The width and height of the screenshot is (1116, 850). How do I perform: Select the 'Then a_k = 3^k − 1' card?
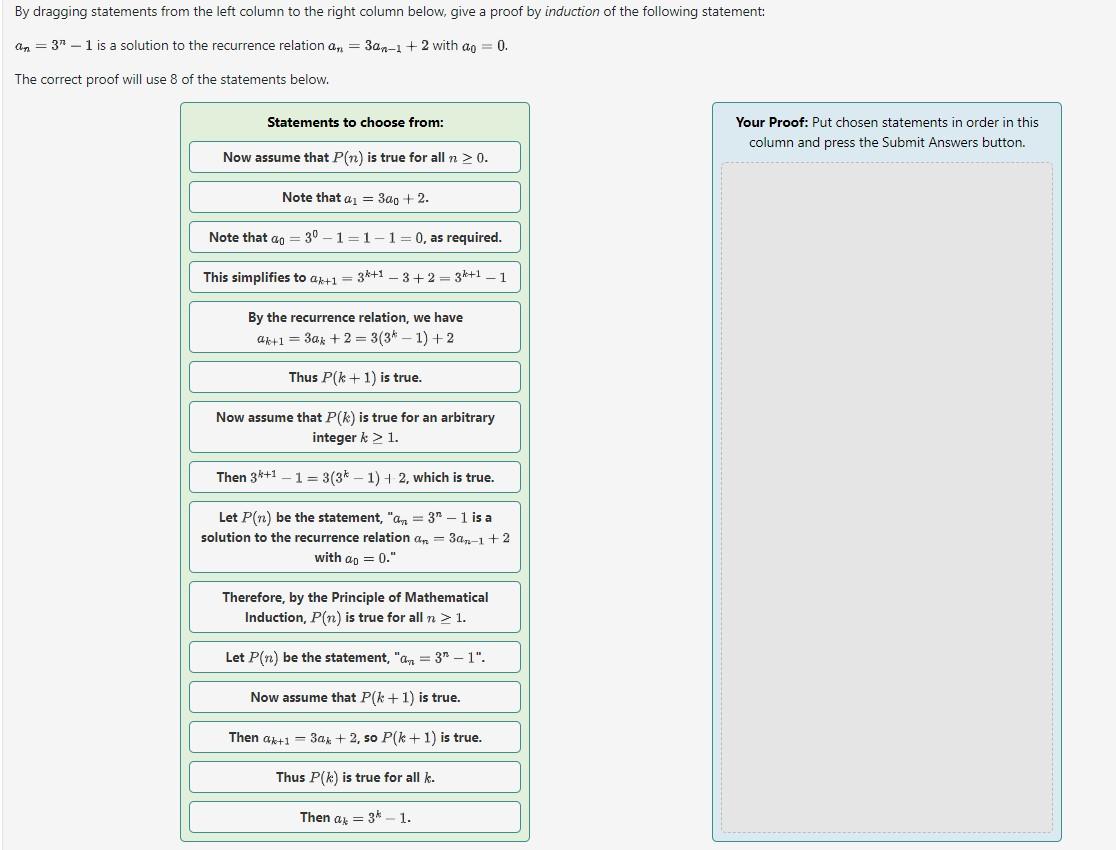[x=354, y=817]
